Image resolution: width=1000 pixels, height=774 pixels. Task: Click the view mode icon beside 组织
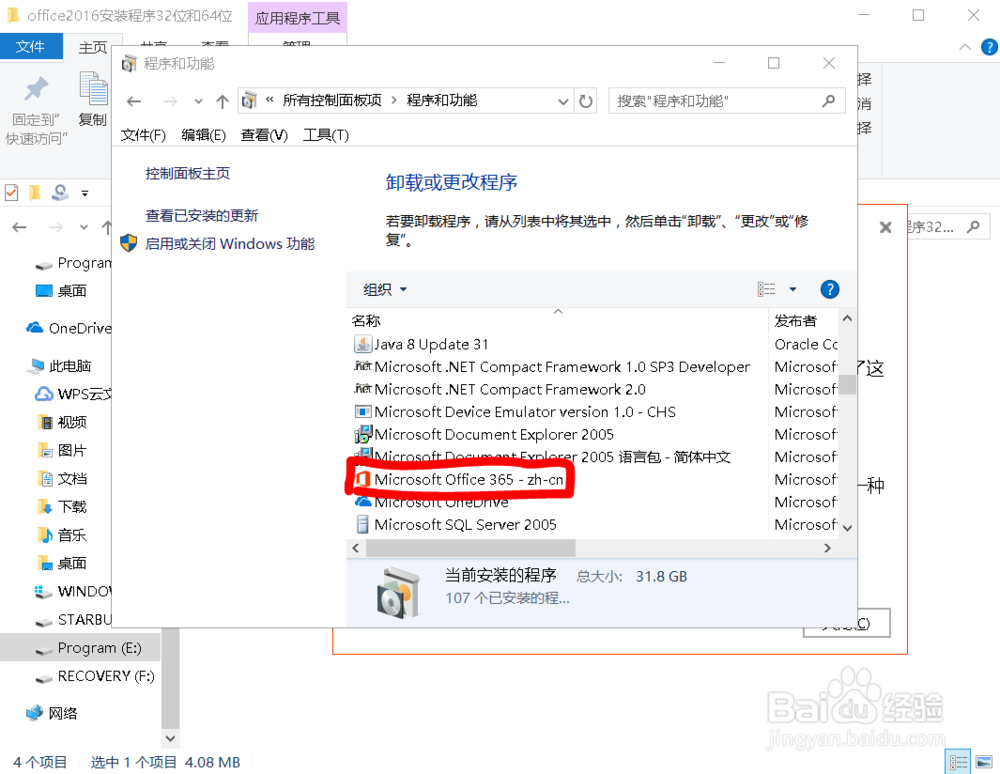(x=766, y=289)
